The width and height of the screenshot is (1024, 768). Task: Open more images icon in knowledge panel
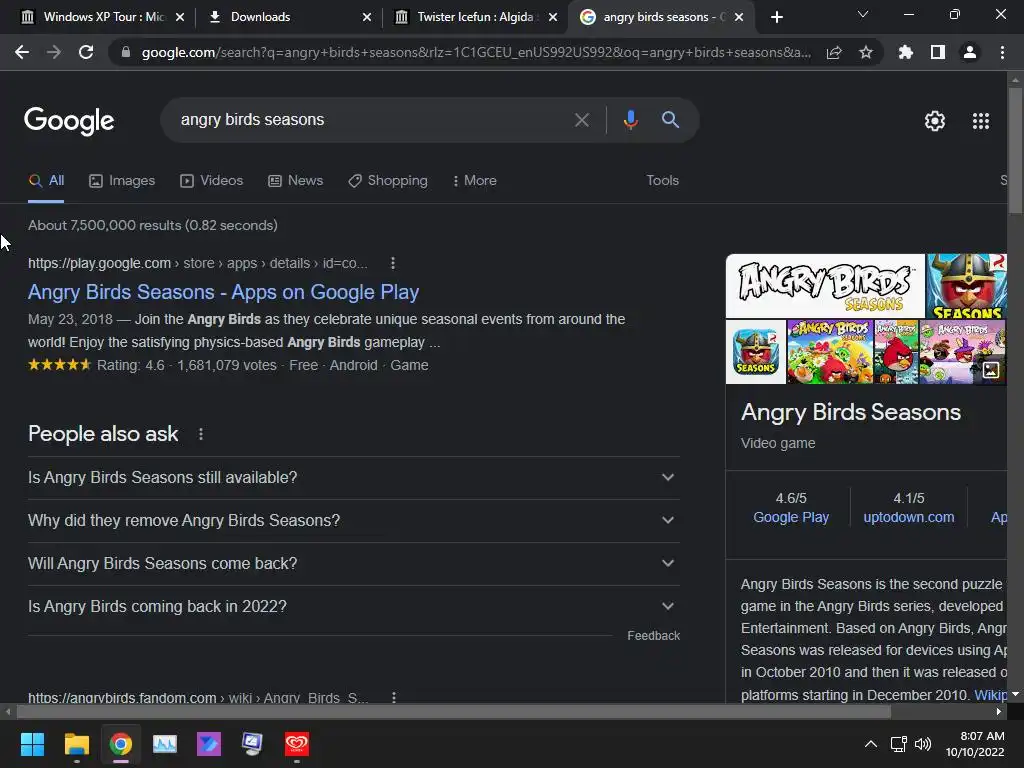(991, 370)
